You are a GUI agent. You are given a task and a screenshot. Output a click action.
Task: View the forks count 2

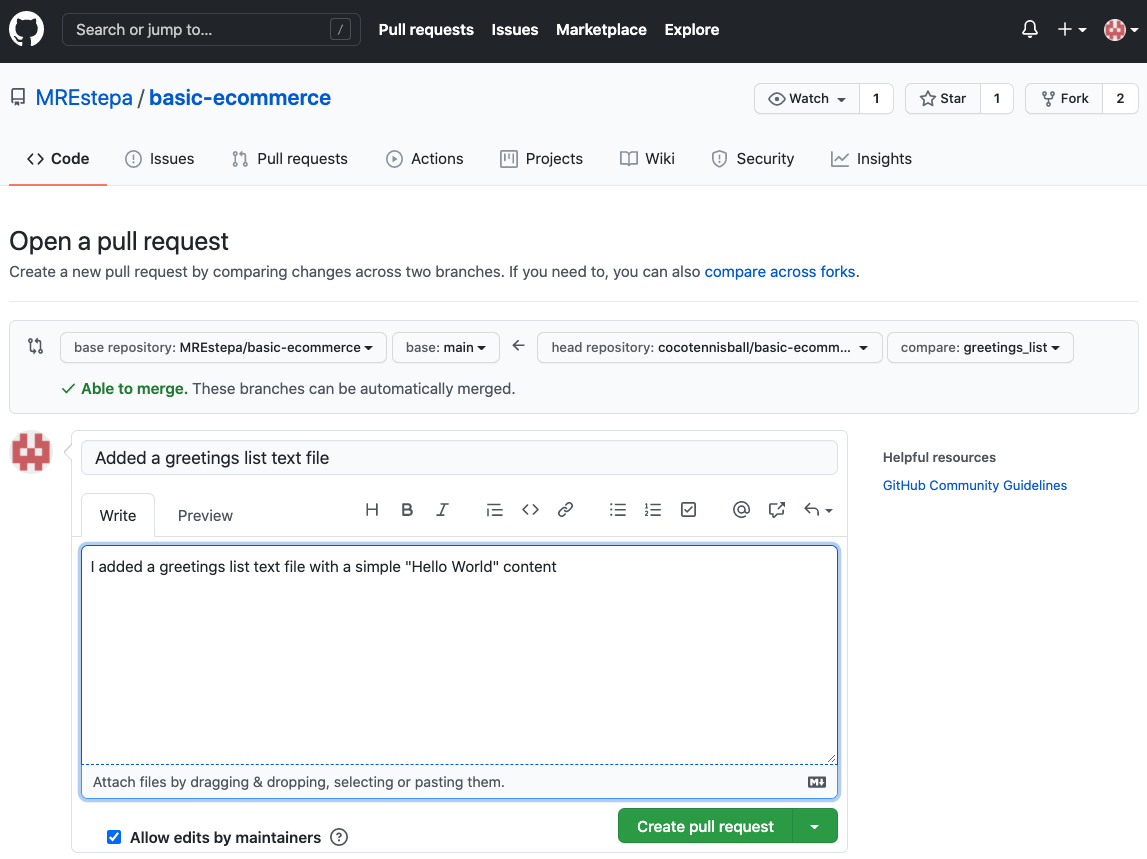(1120, 99)
